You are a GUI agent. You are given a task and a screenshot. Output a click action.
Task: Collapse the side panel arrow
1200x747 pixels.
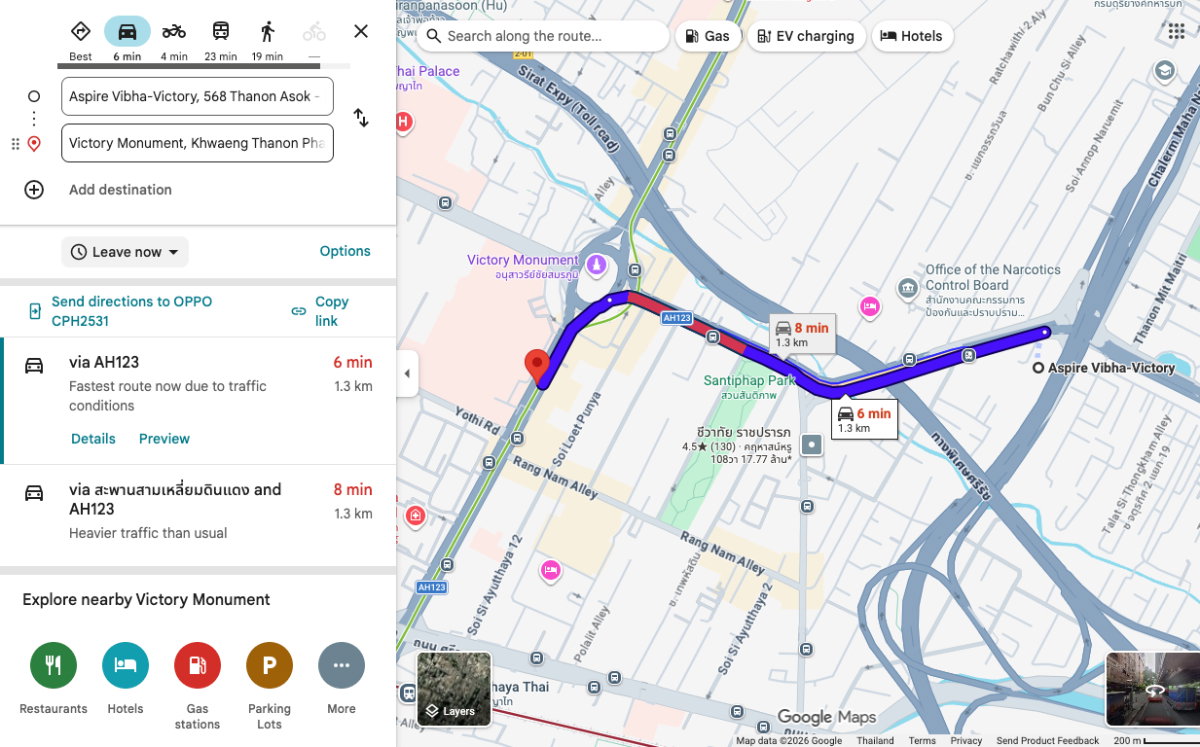(407, 374)
